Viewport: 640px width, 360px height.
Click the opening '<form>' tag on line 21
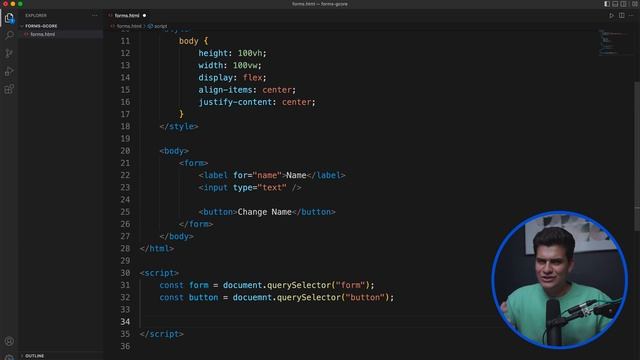193,163
